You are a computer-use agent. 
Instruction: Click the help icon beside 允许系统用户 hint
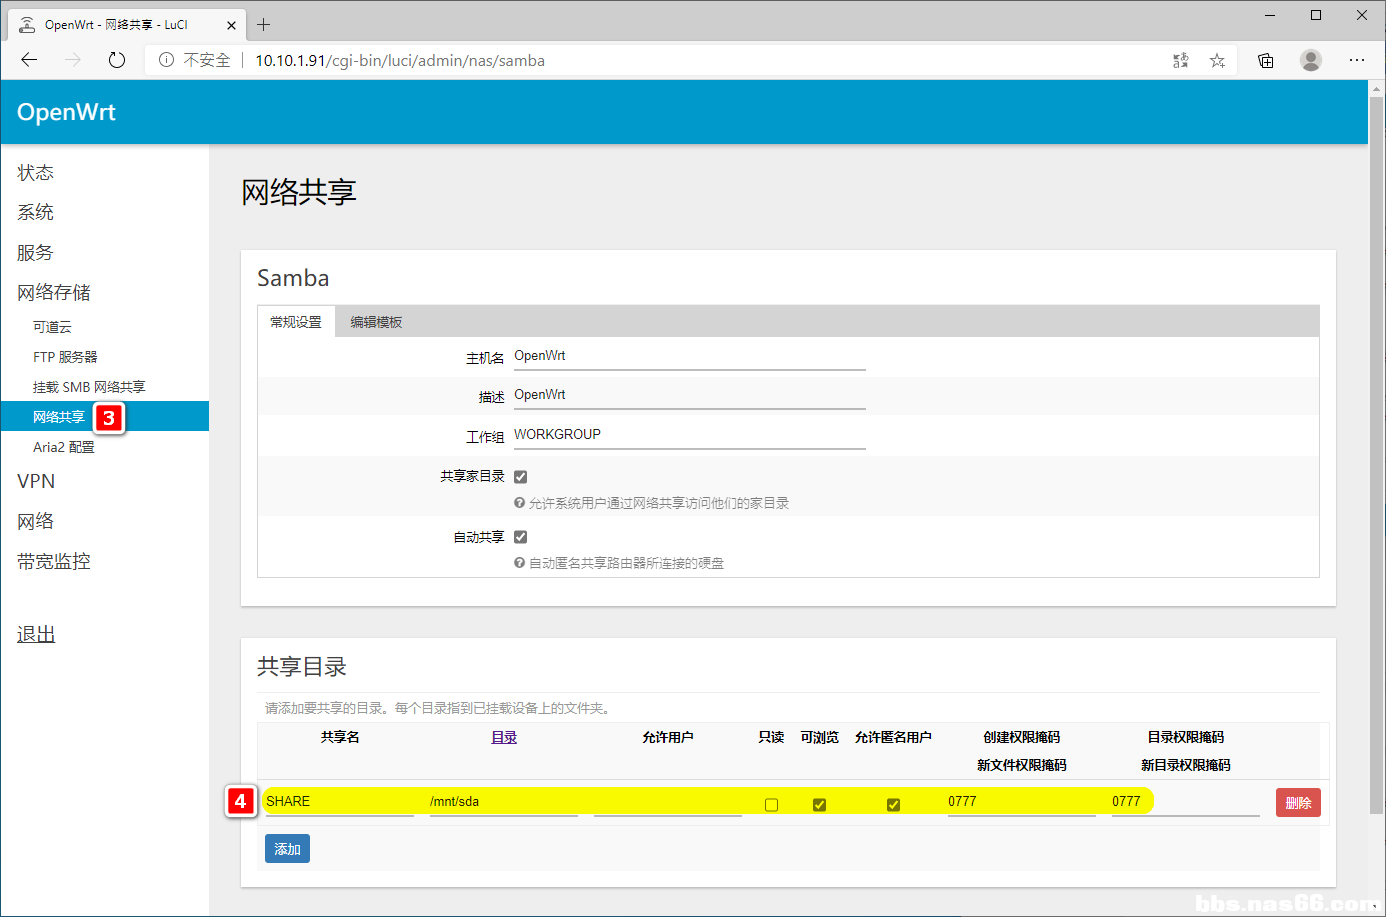(520, 503)
